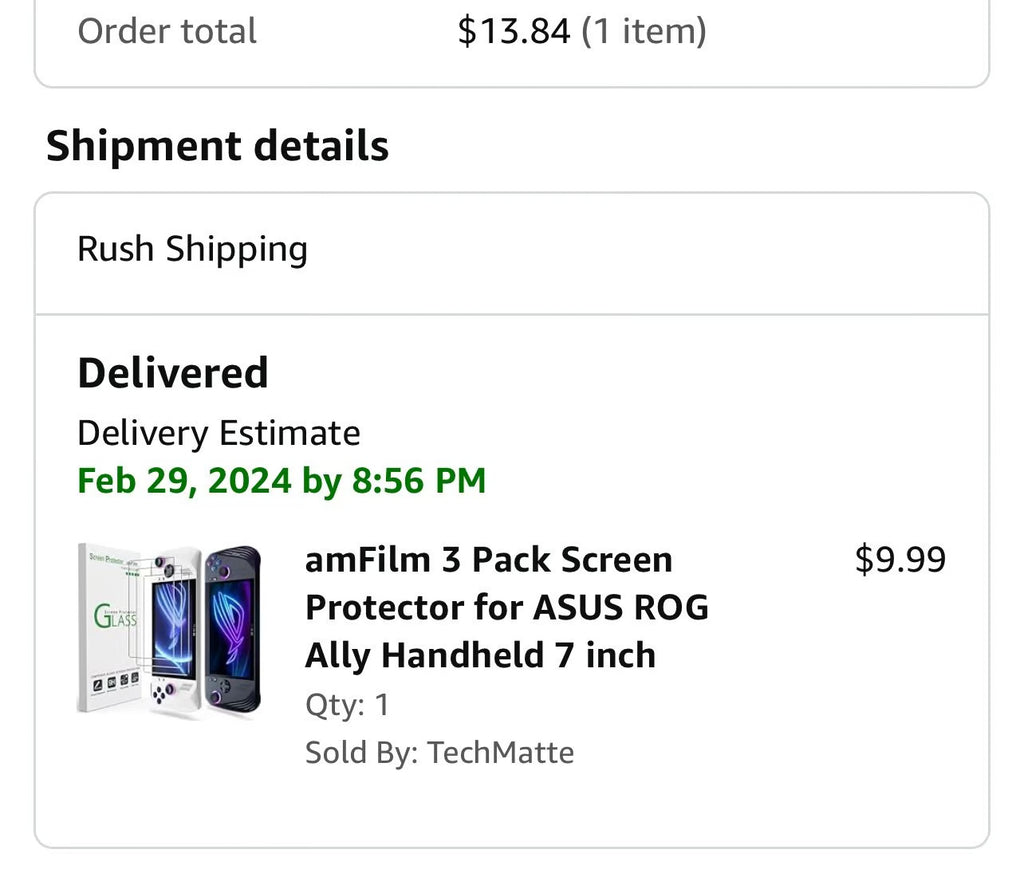Click the 8:56 PM delivery time

click(418, 481)
